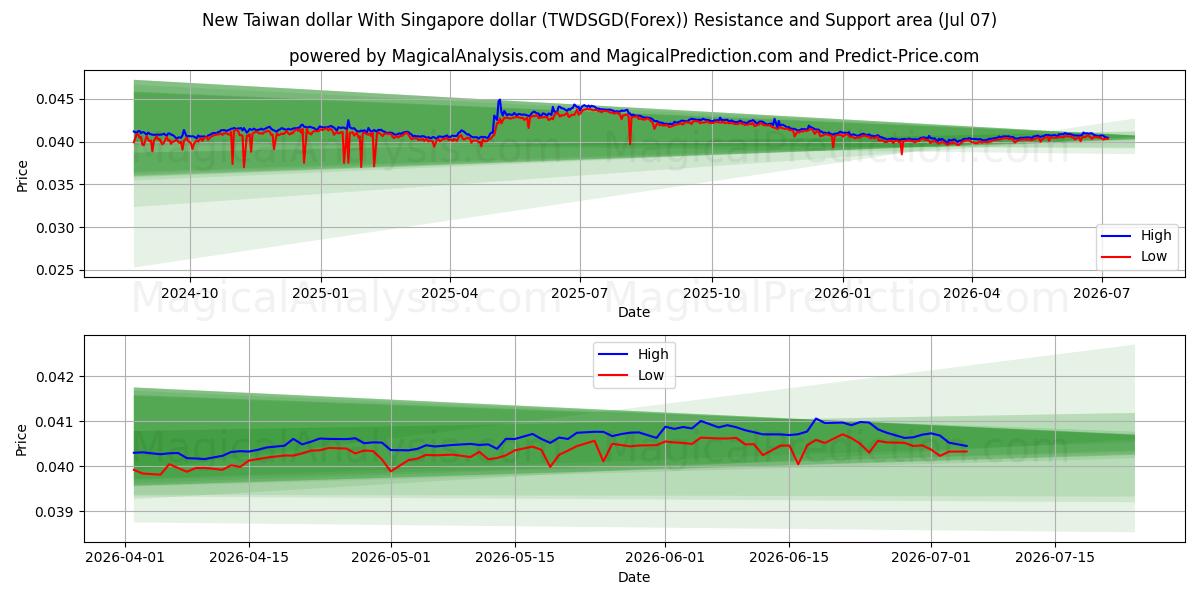Click the 2026-01 date tick on top chart
1200x600 pixels.
coord(842,293)
